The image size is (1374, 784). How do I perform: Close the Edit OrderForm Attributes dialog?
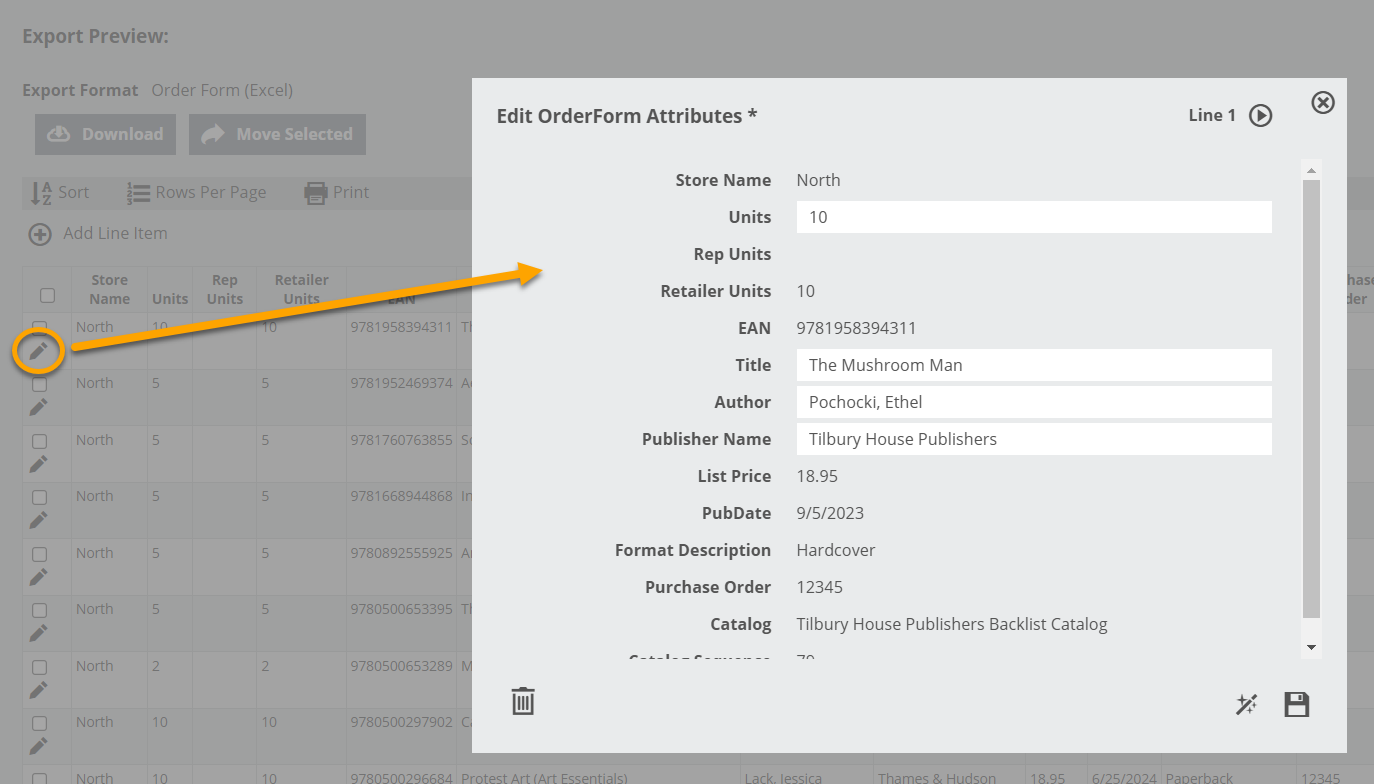click(x=1323, y=103)
